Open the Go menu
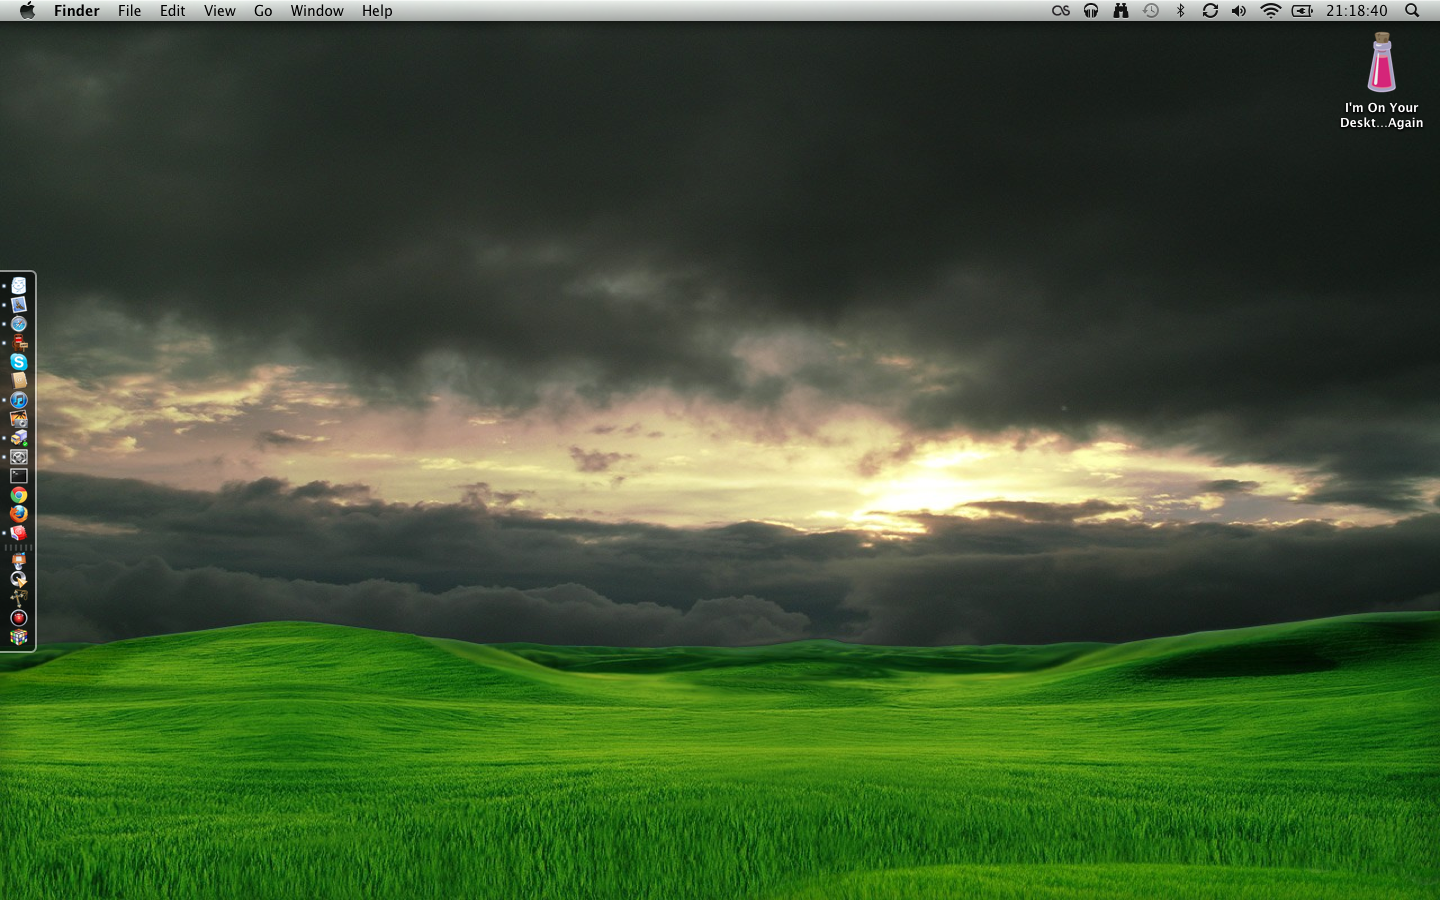Screen dimensions: 1440x900 point(263,11)
